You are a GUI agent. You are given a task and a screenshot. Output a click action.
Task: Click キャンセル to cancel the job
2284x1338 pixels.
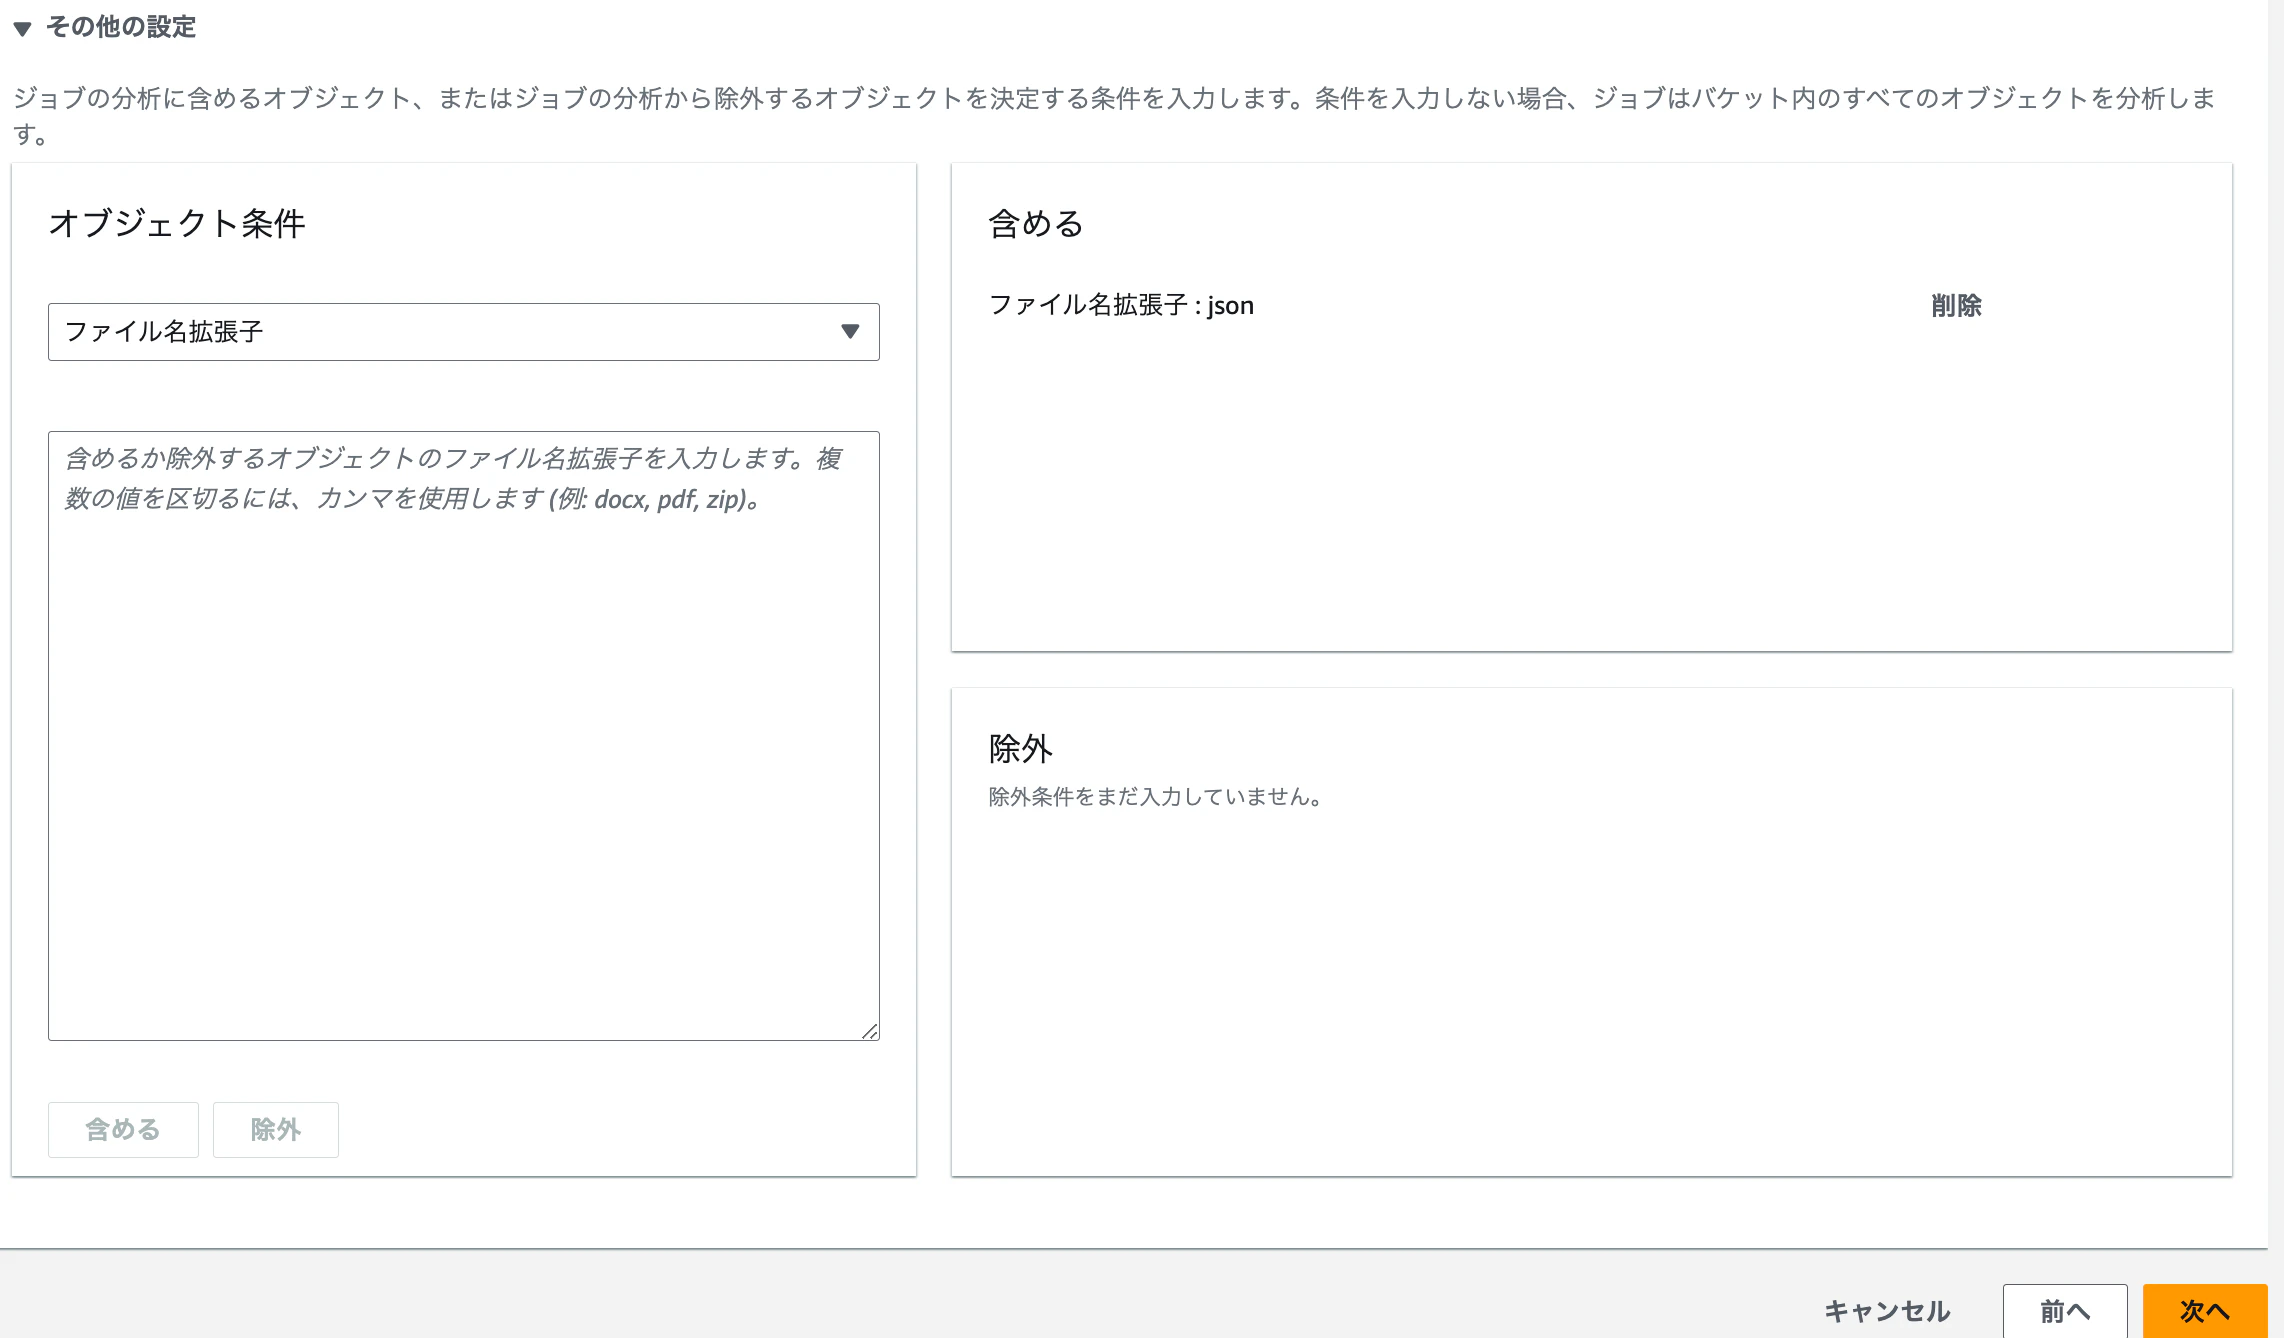[1886, 1311]
